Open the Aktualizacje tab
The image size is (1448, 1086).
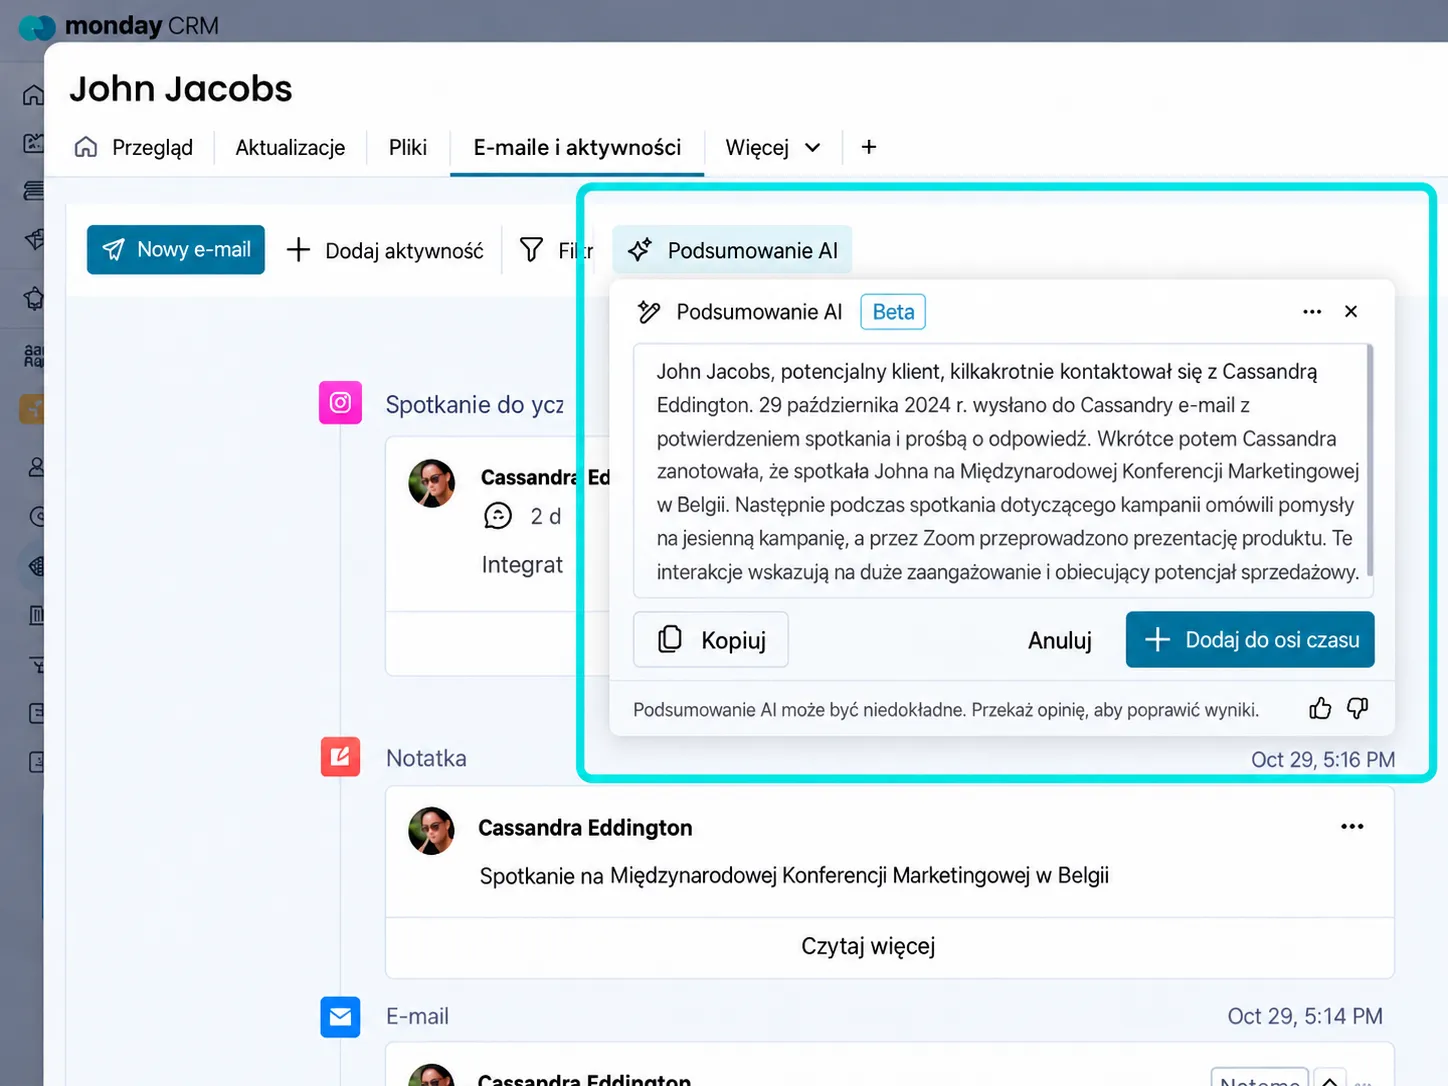coord(290,148)
